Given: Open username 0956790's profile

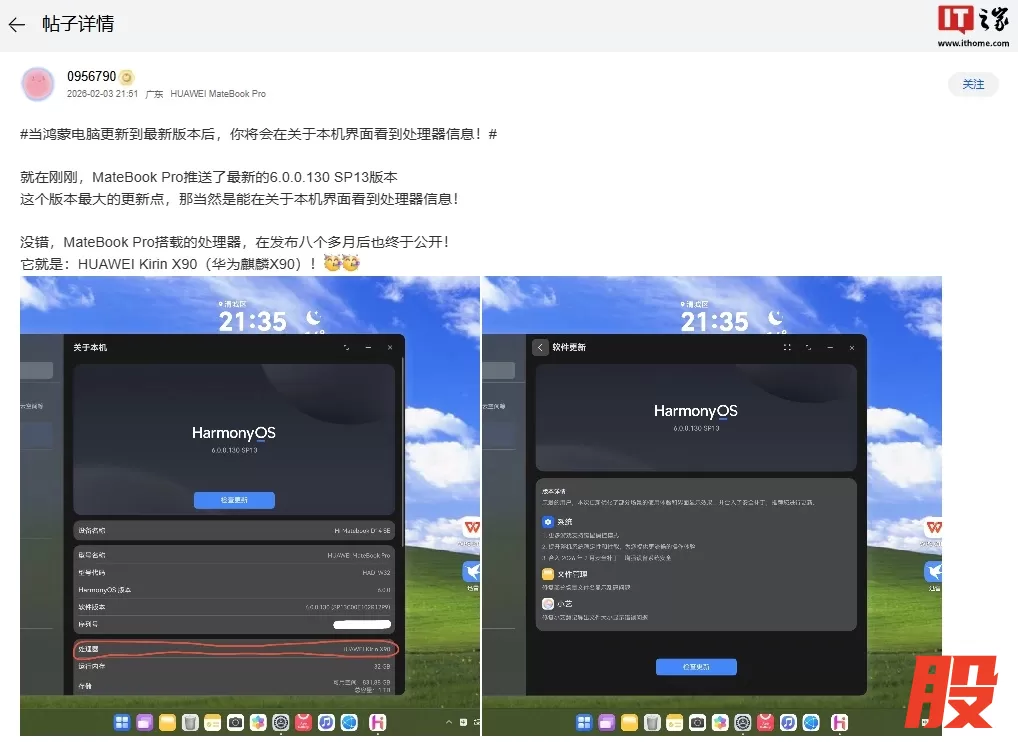Looking at the screenshot, I should (x=91, y=77).
